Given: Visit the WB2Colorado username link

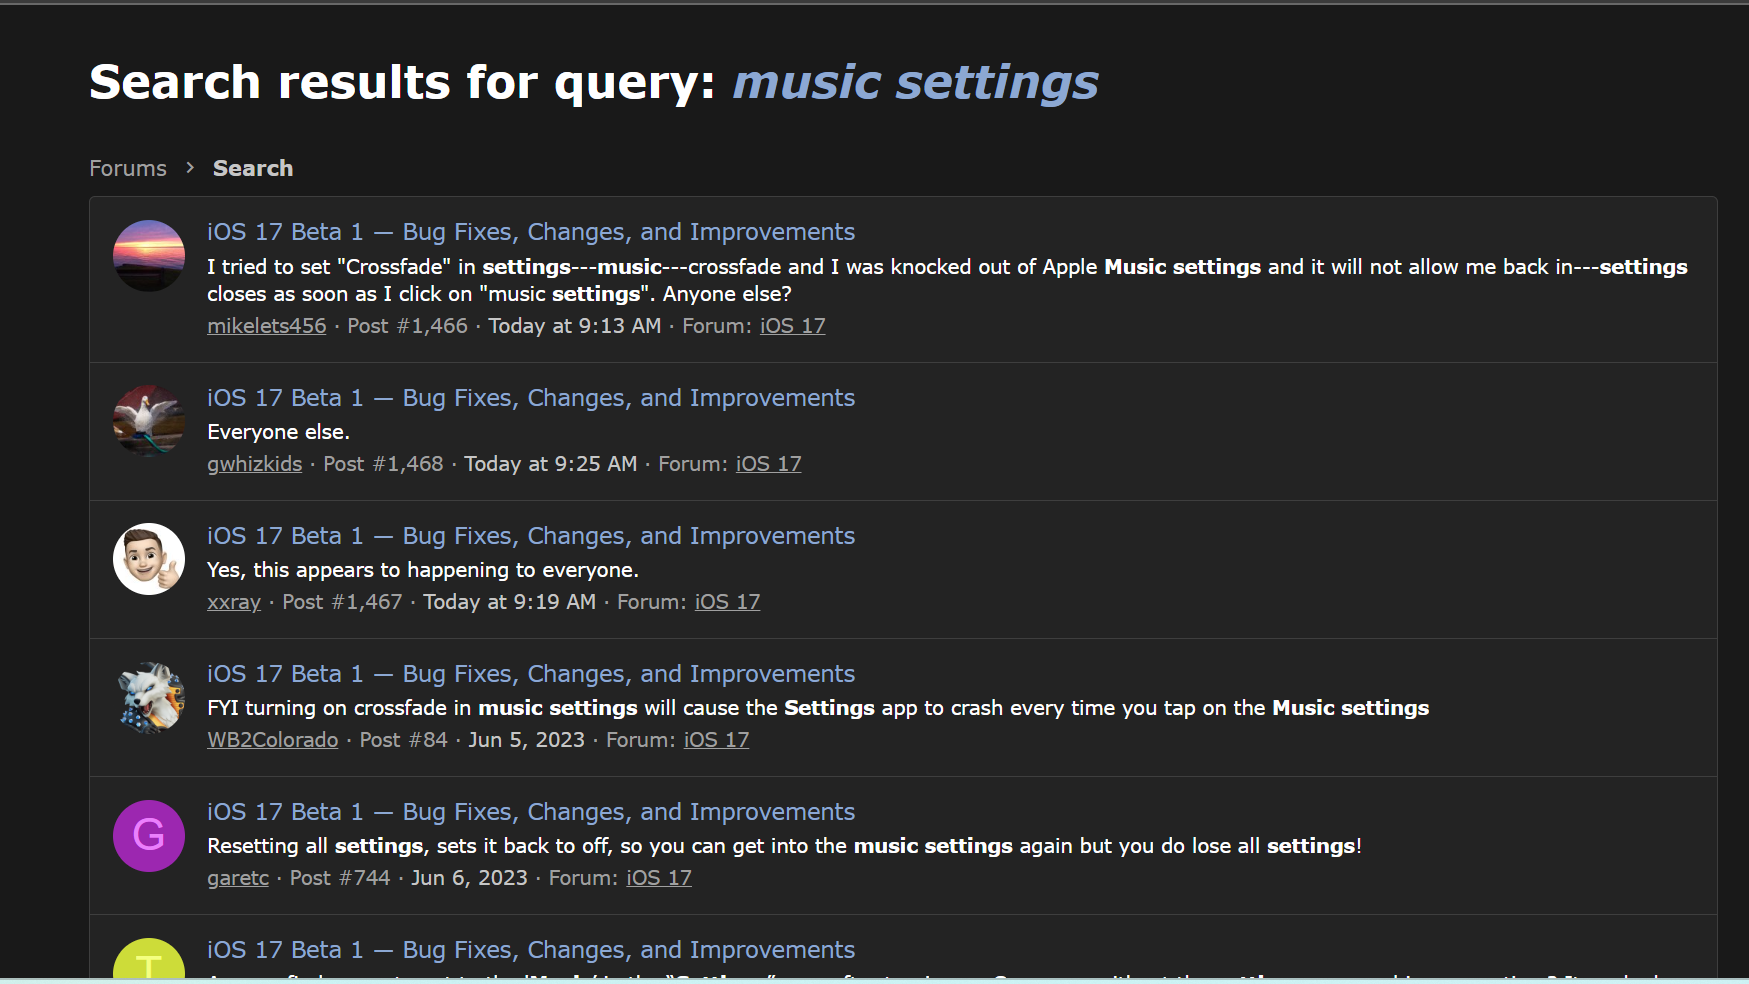Looking at the screenshot, I should coord(273,740).
